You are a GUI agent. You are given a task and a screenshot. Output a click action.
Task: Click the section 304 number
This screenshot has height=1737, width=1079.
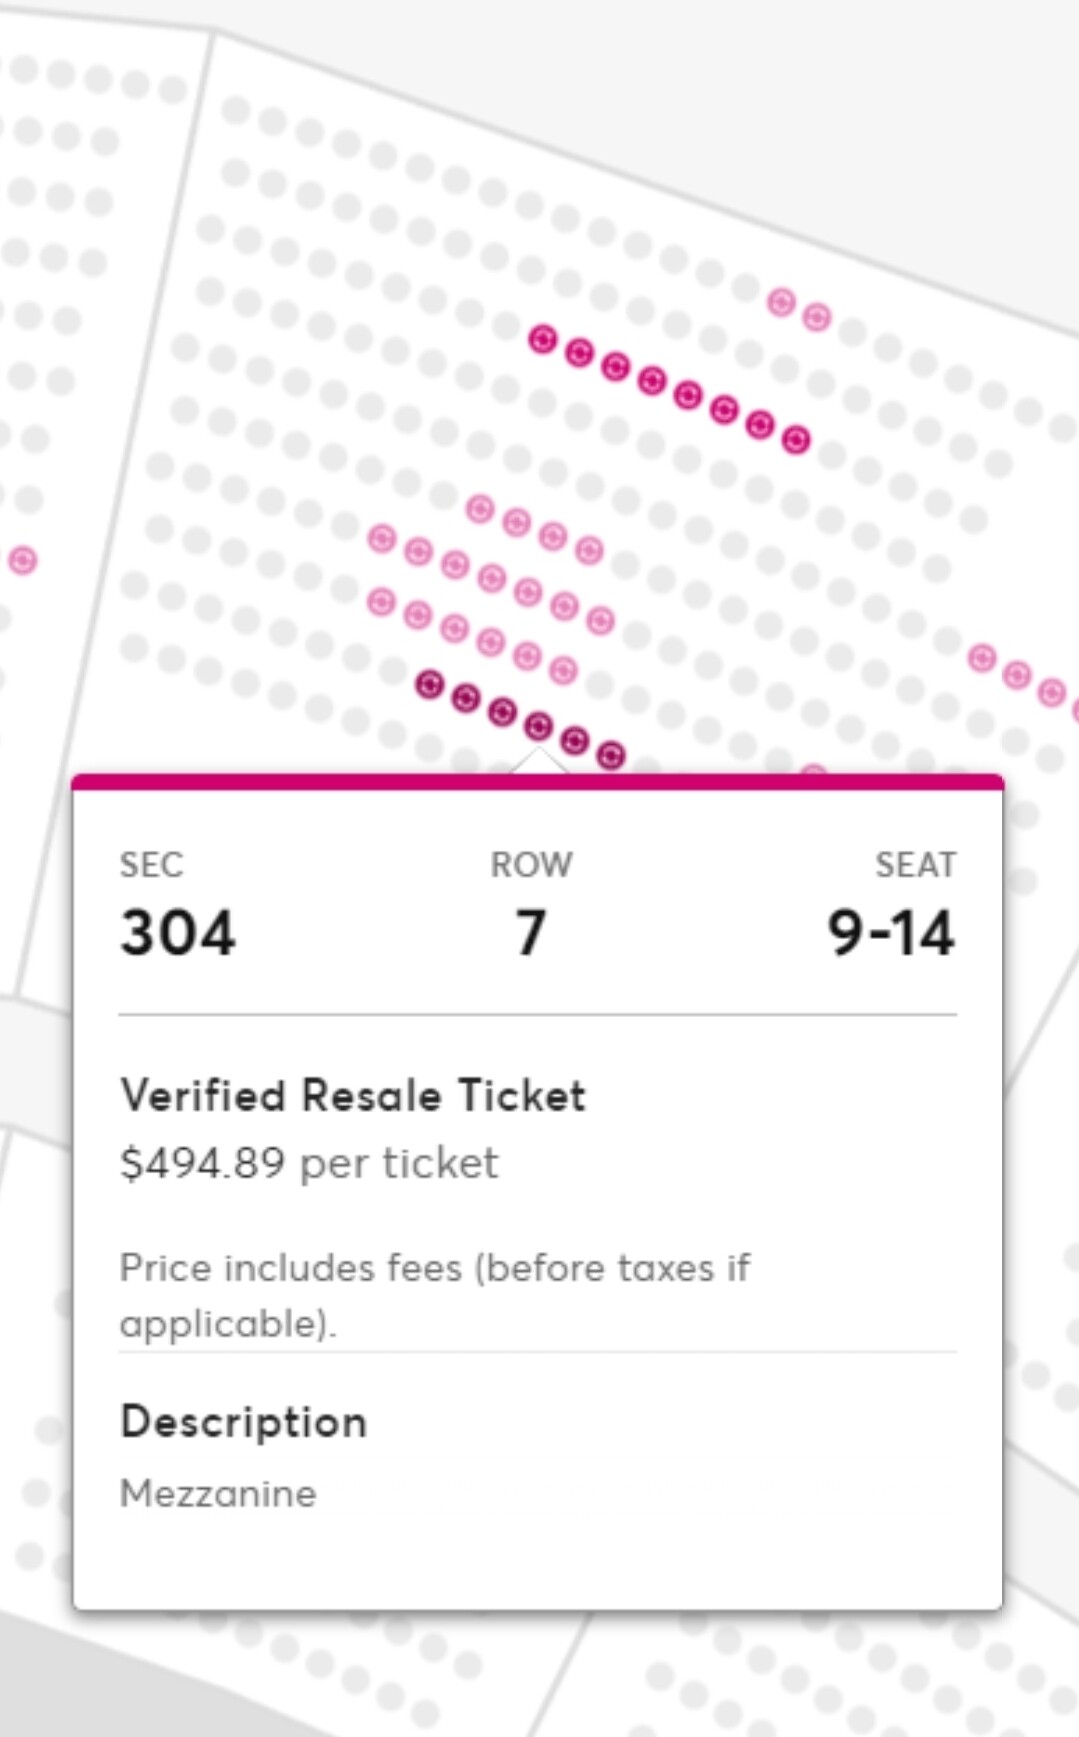pyautogui.click(x=178, y=933)
